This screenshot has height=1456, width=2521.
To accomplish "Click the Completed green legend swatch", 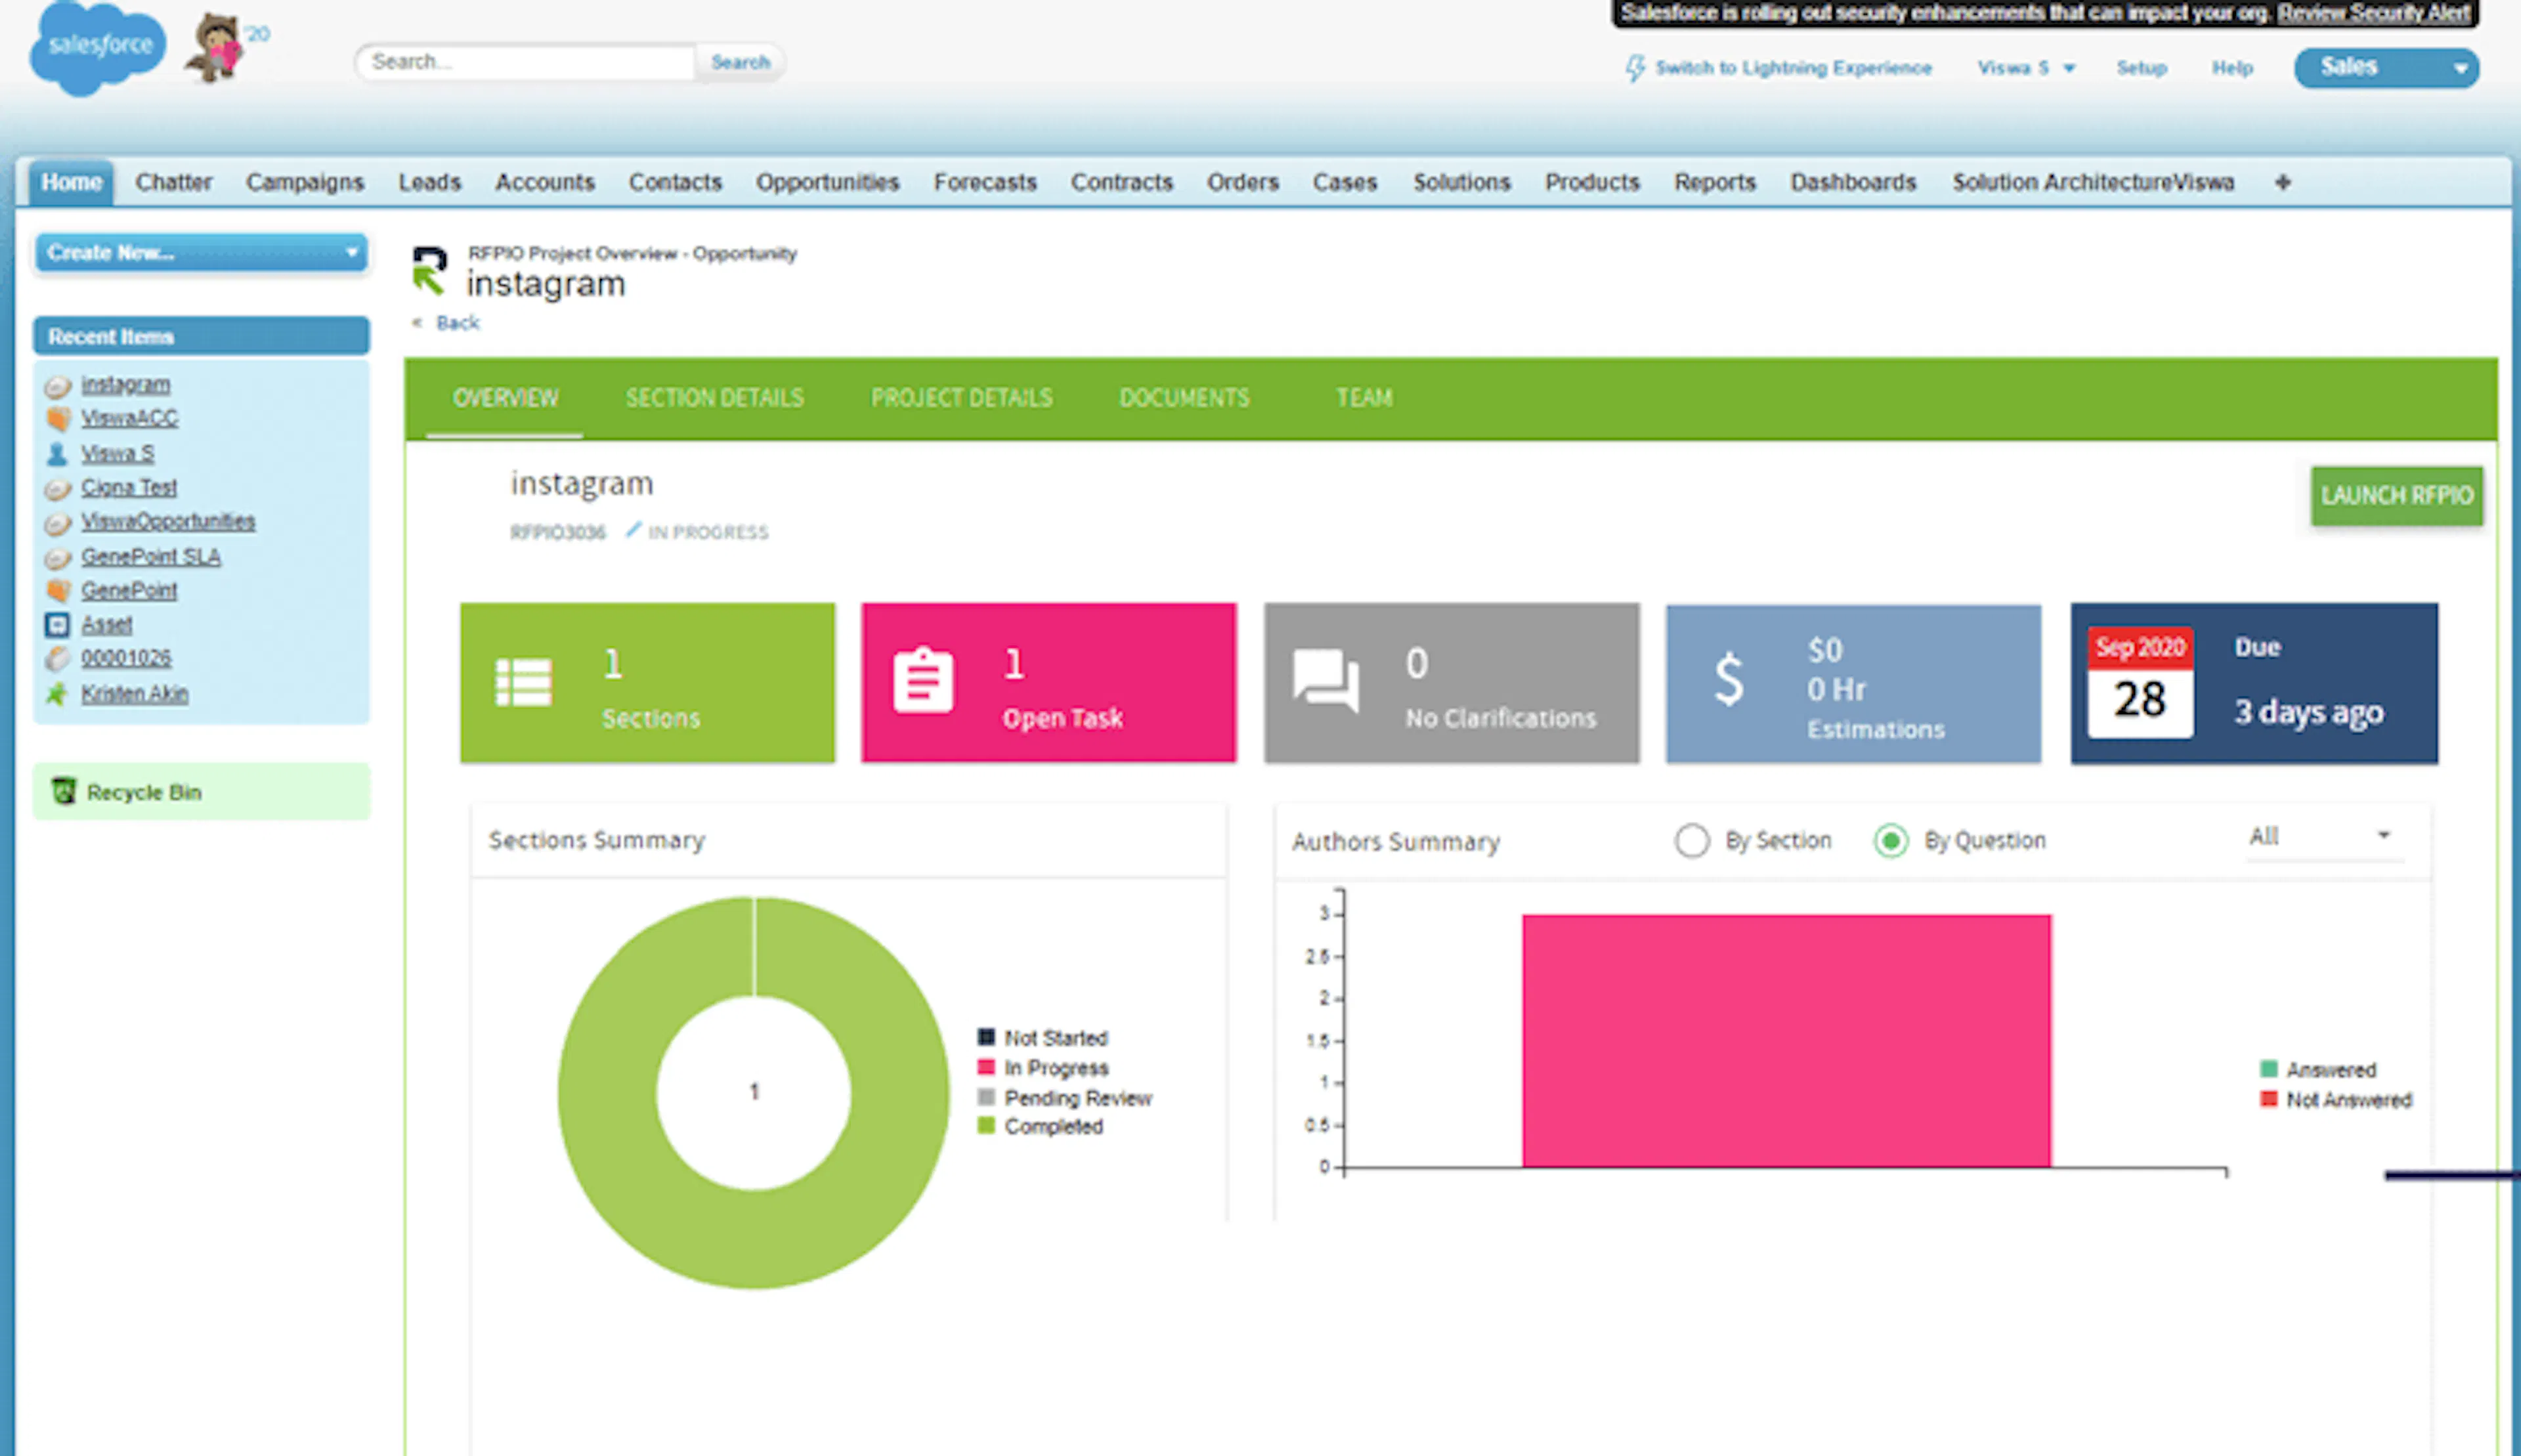I will point(986,1126).
